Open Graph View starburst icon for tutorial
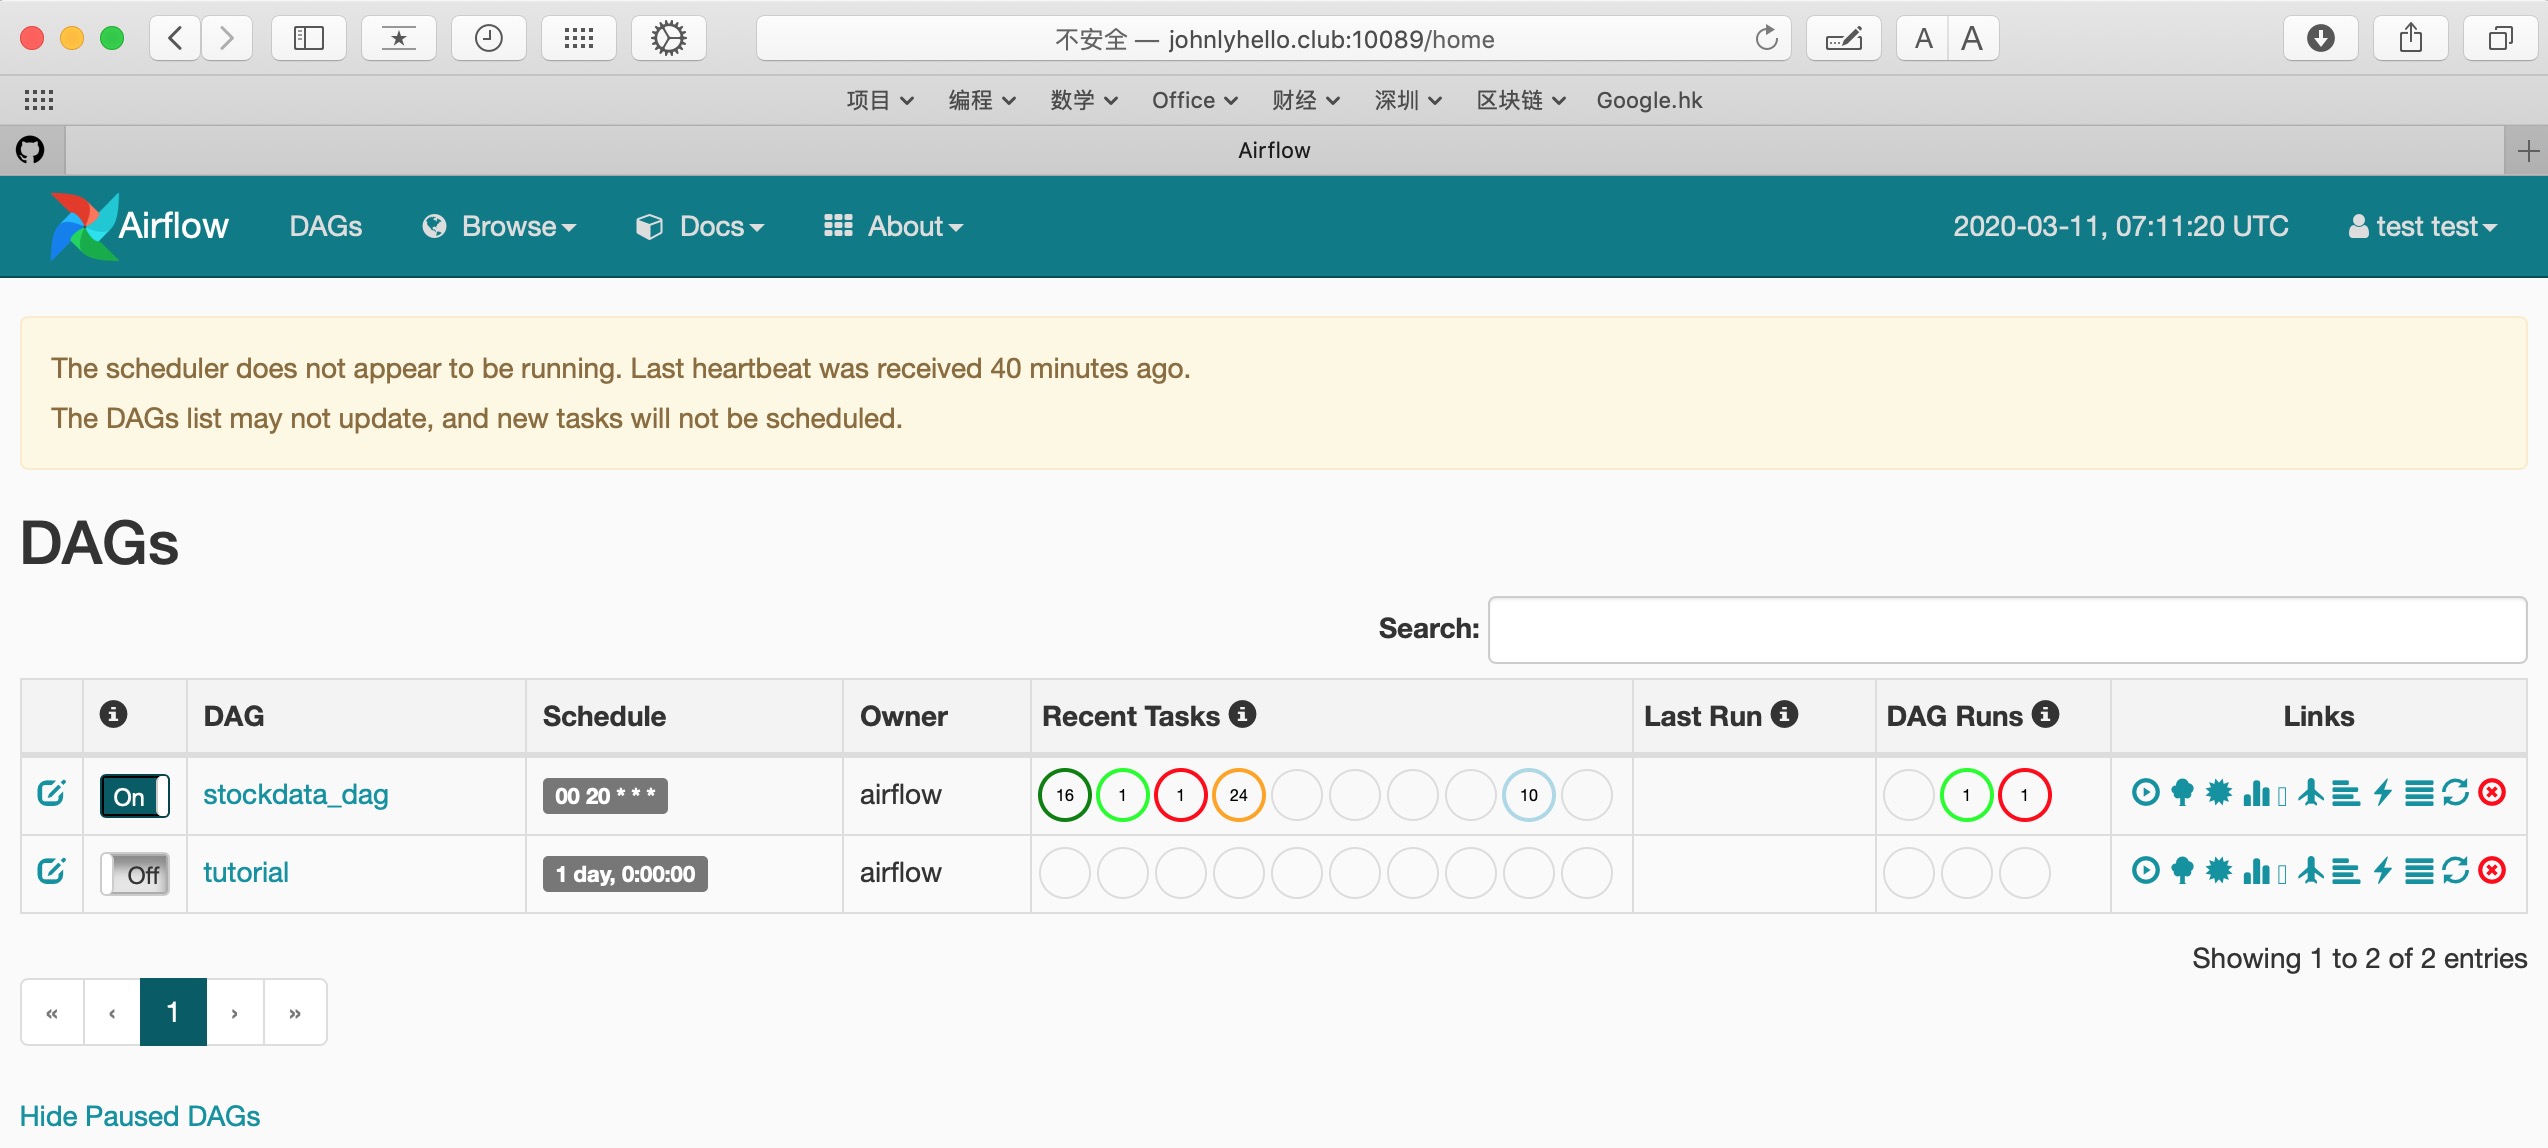This screenshot has height=1148, width=2548. (x=2218, y=871)
